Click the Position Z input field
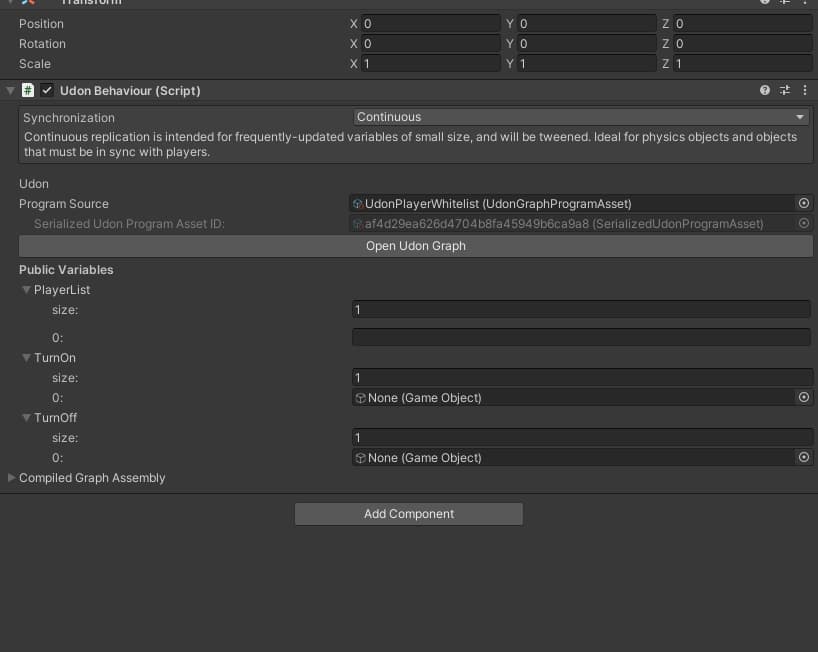 [x=743, y=23]
